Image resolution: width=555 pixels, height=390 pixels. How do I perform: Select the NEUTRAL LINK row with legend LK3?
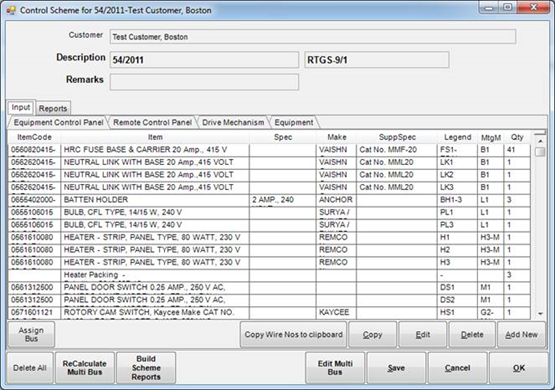point(269,187)
